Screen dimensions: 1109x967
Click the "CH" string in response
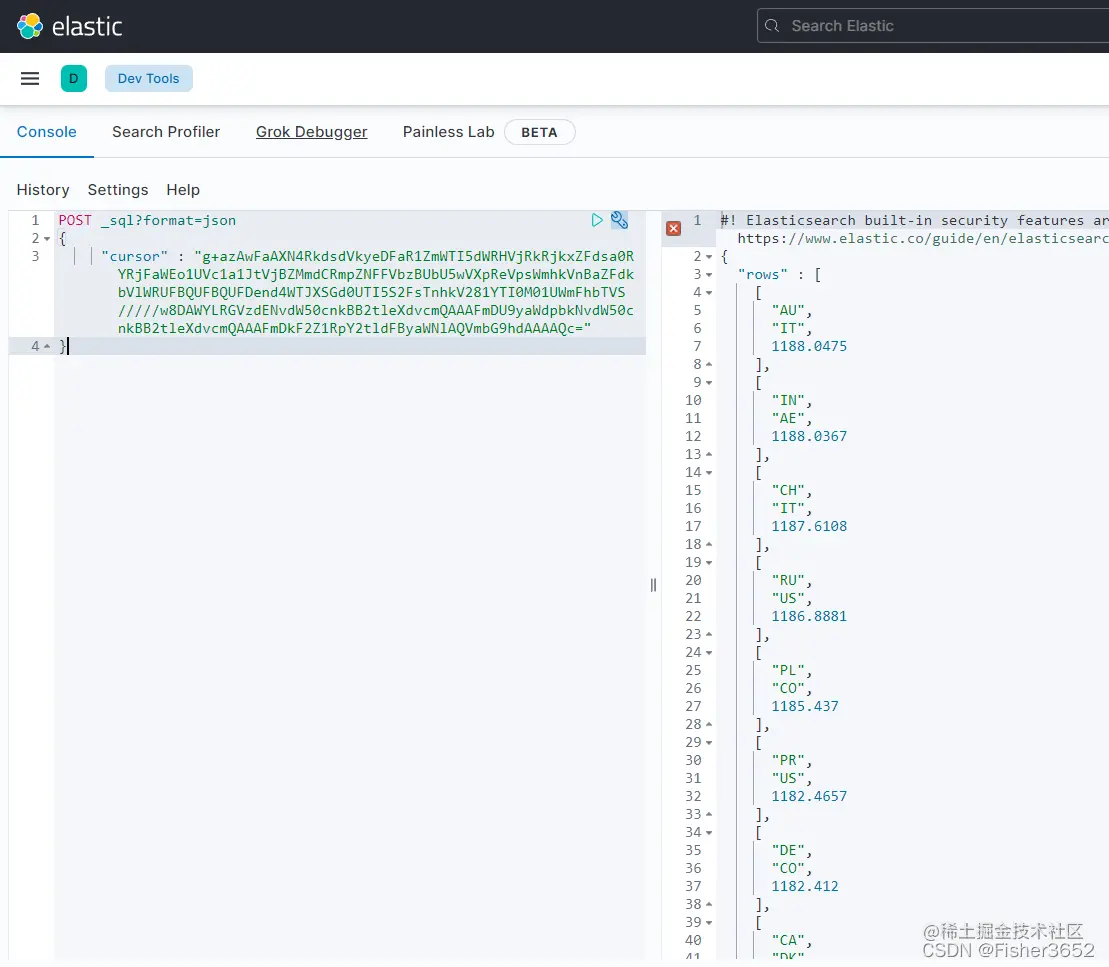788,490
